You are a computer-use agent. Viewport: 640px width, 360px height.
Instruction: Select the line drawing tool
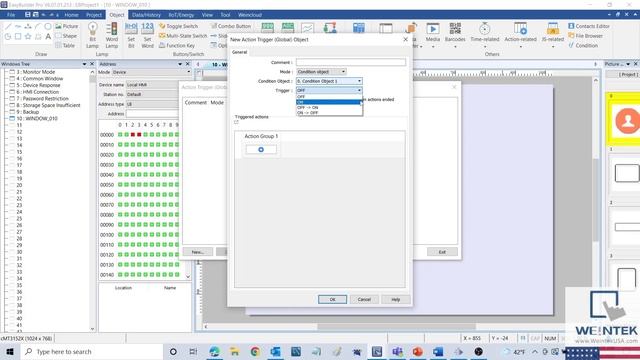click(x=8, y=26)
